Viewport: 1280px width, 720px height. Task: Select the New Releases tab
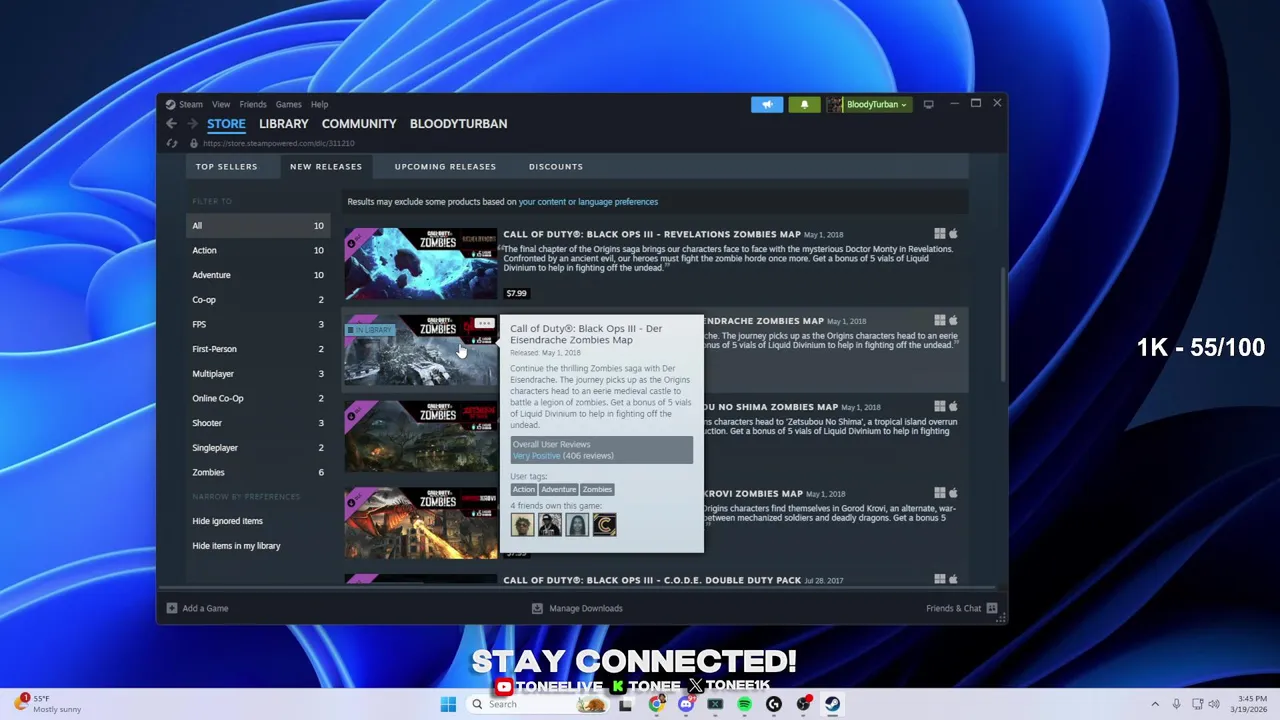[x=326, y=166]
